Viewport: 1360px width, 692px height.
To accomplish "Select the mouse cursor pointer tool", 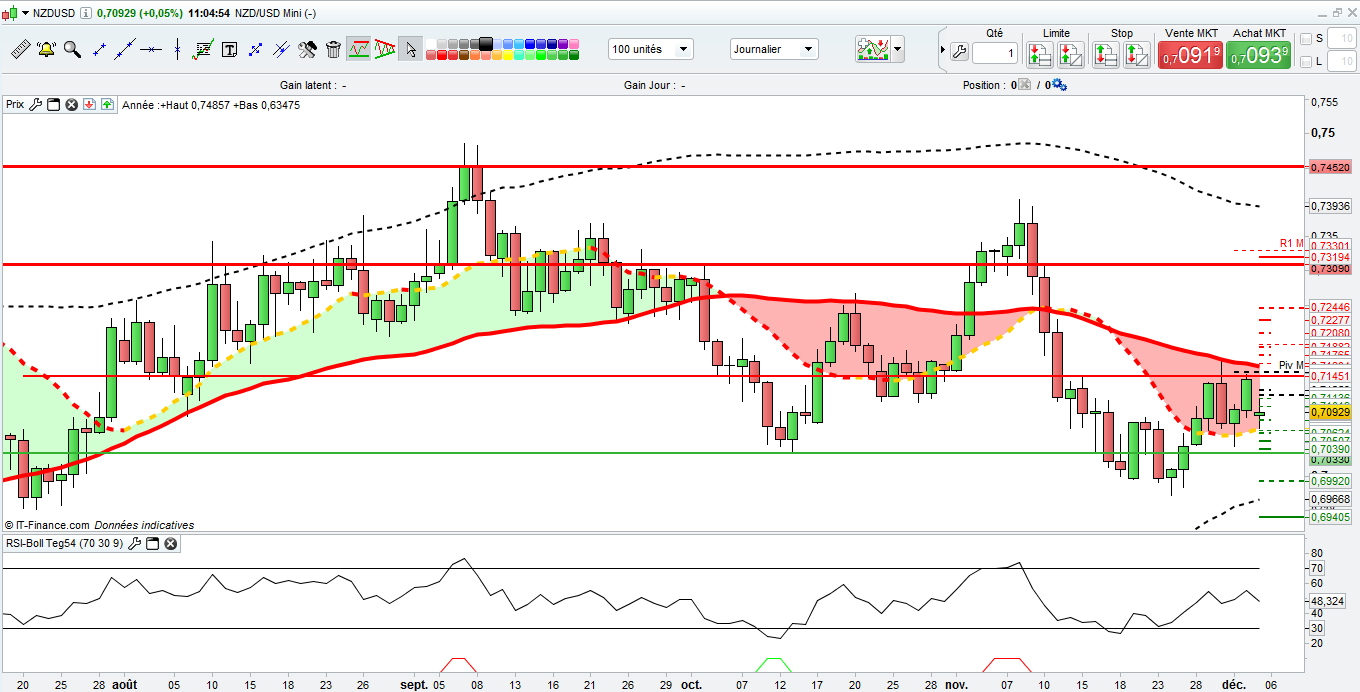I will [x=411, y=49].
